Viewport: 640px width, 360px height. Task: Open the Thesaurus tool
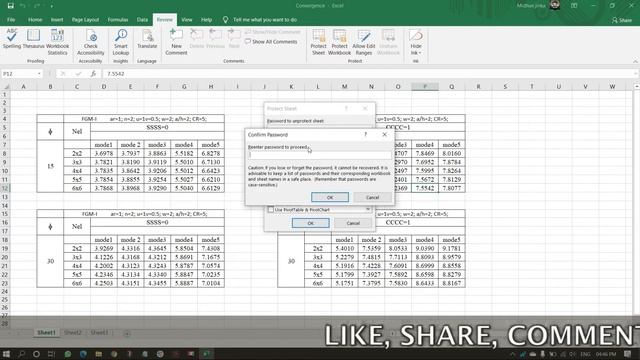coord(33,39)
